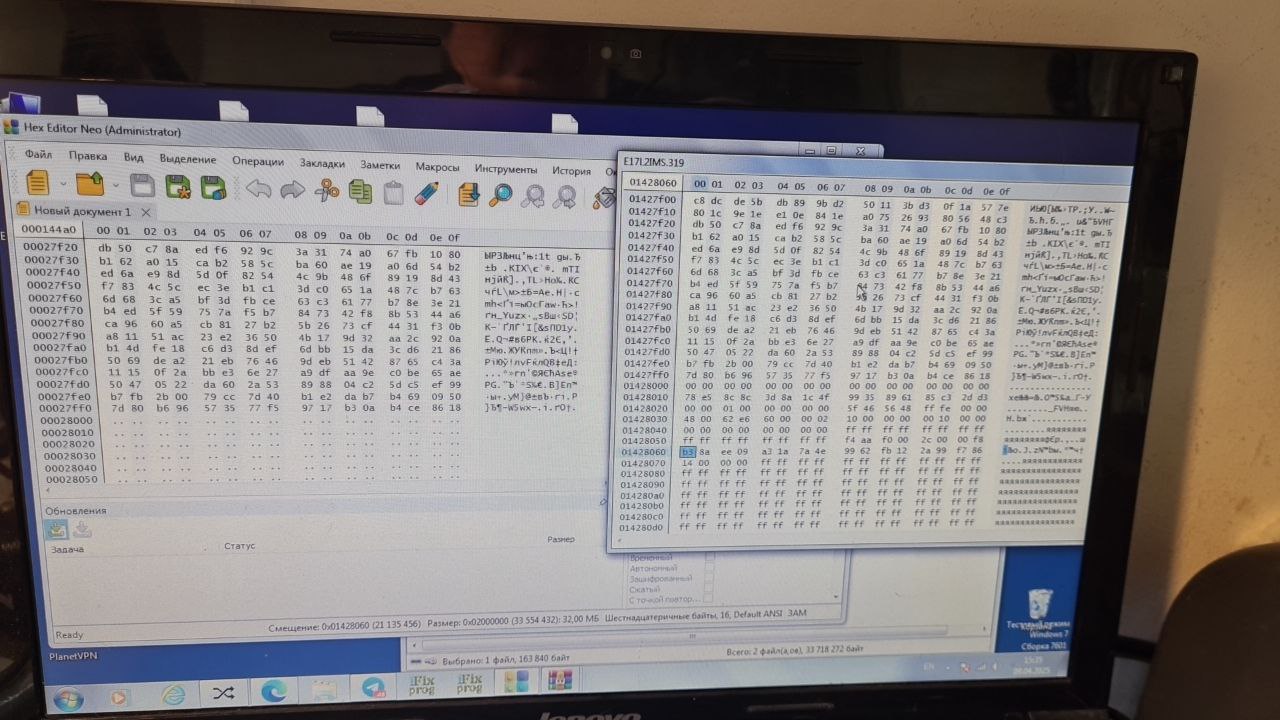Click the Open file folder icon
1280x720 pixels.
91,185
